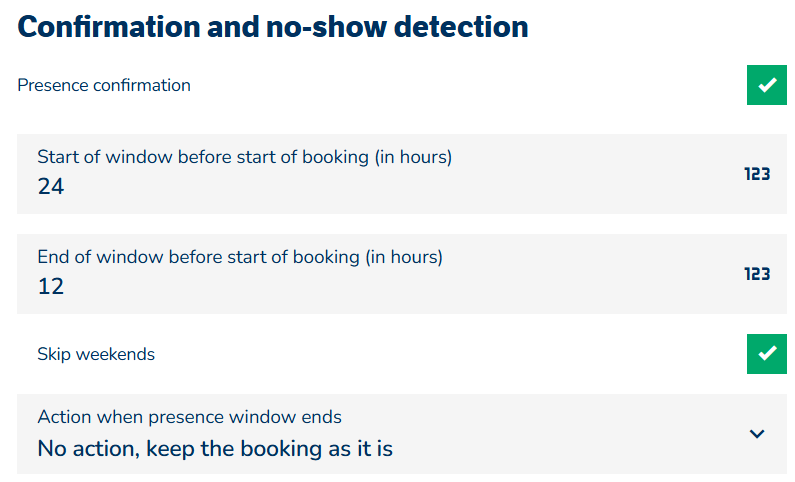Click the value 12 in the End of window field
This screenshot has width=795, height=482.
point(51,287)
